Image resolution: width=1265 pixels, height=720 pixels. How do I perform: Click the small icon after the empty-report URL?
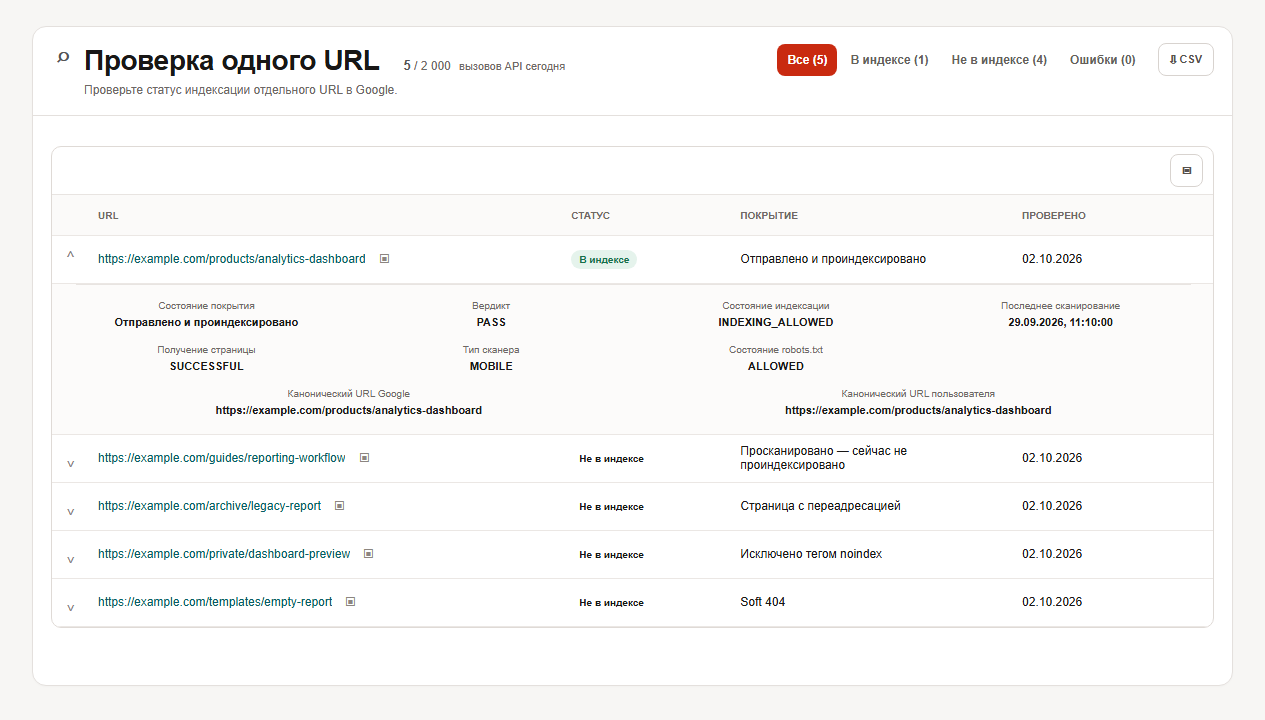click(x=351, y=601)
